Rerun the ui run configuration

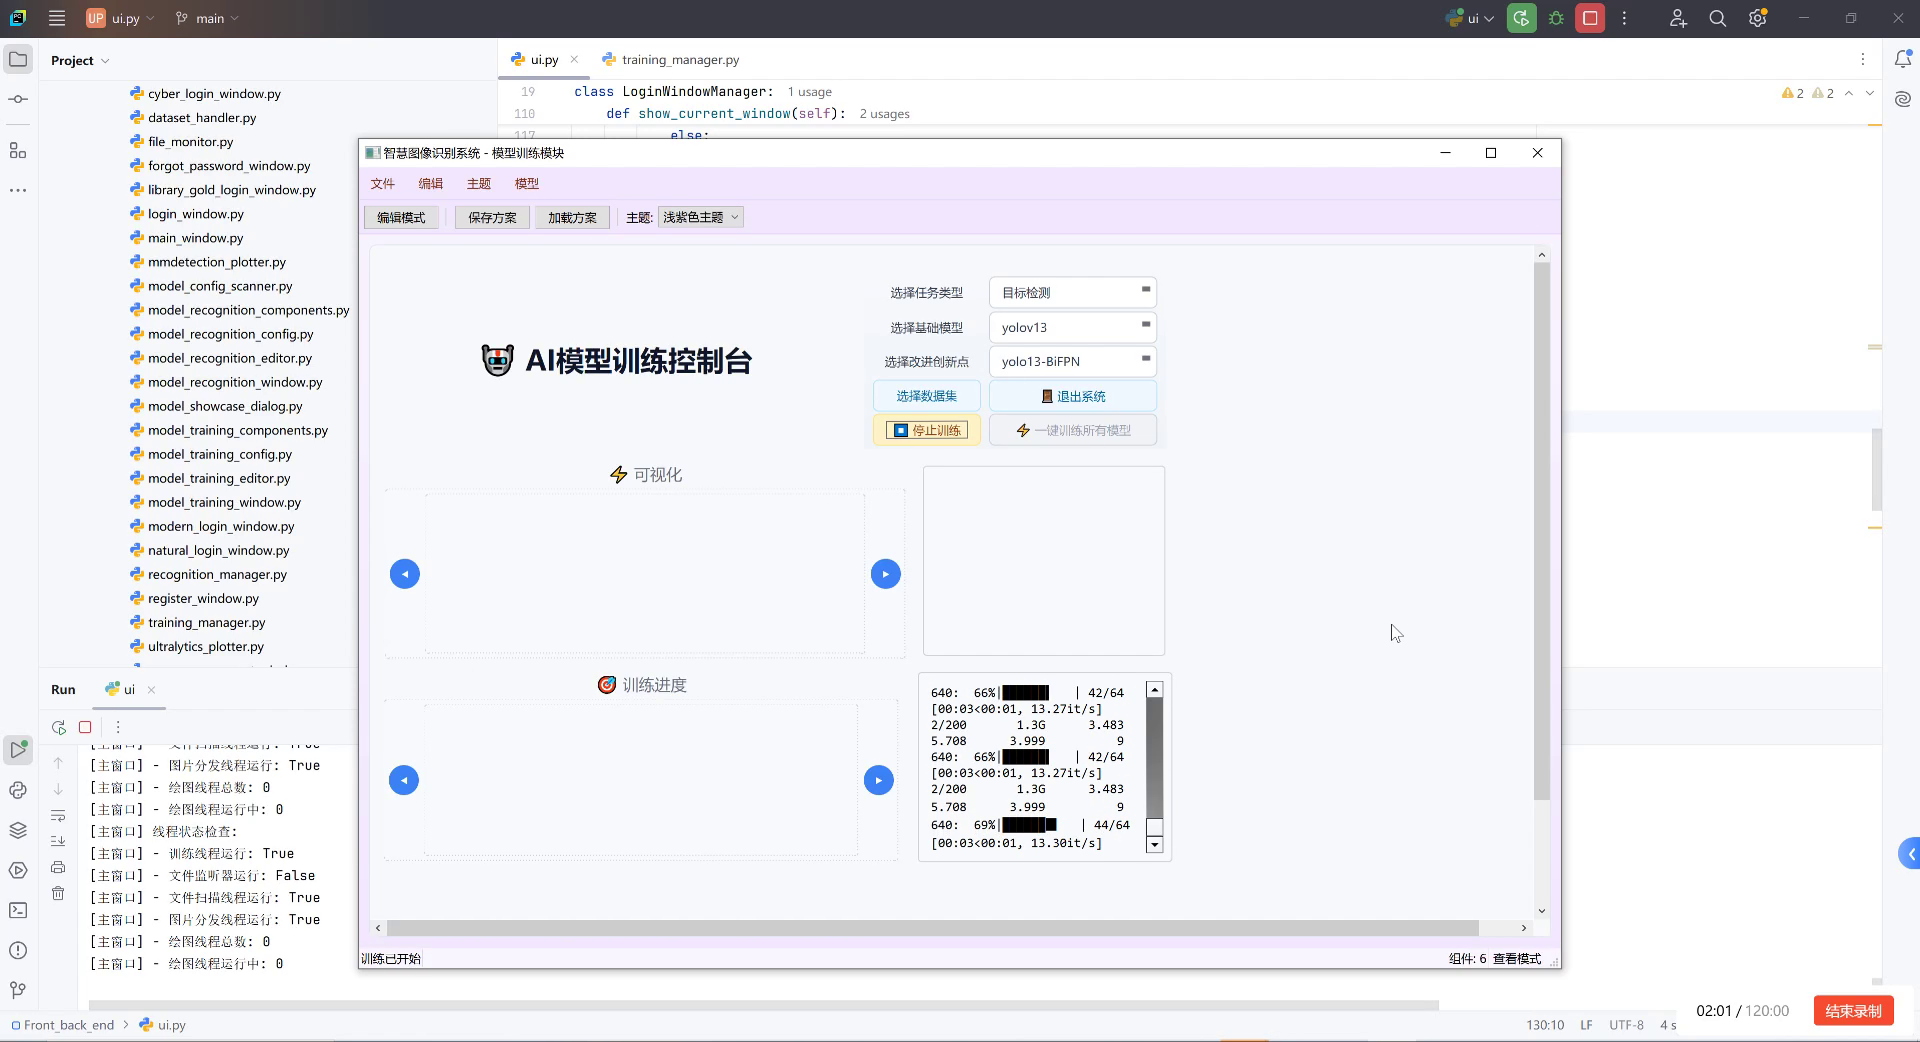pyautogui.click(x=58, y=727)
